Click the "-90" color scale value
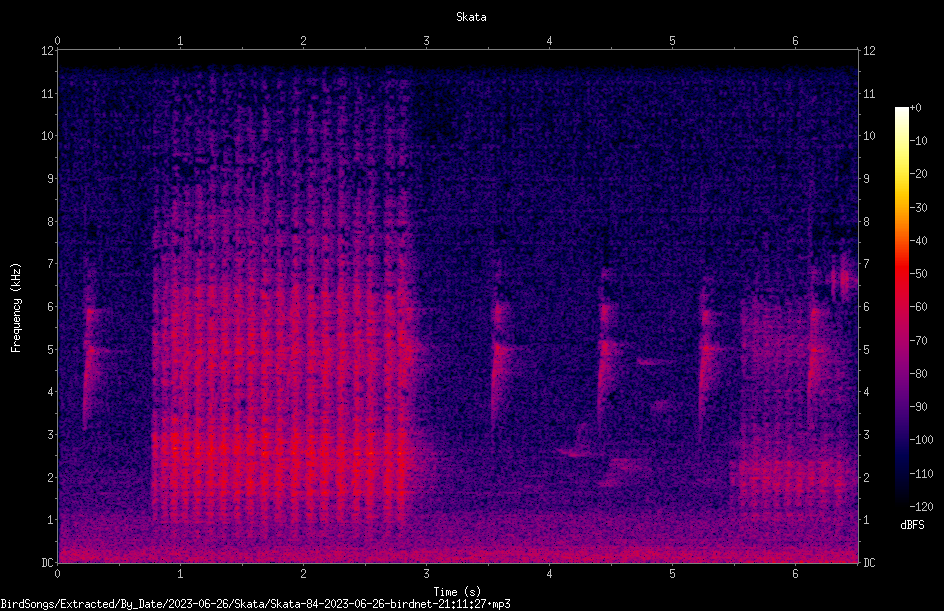This screenshot has height=611, width=944. (918, 407)
